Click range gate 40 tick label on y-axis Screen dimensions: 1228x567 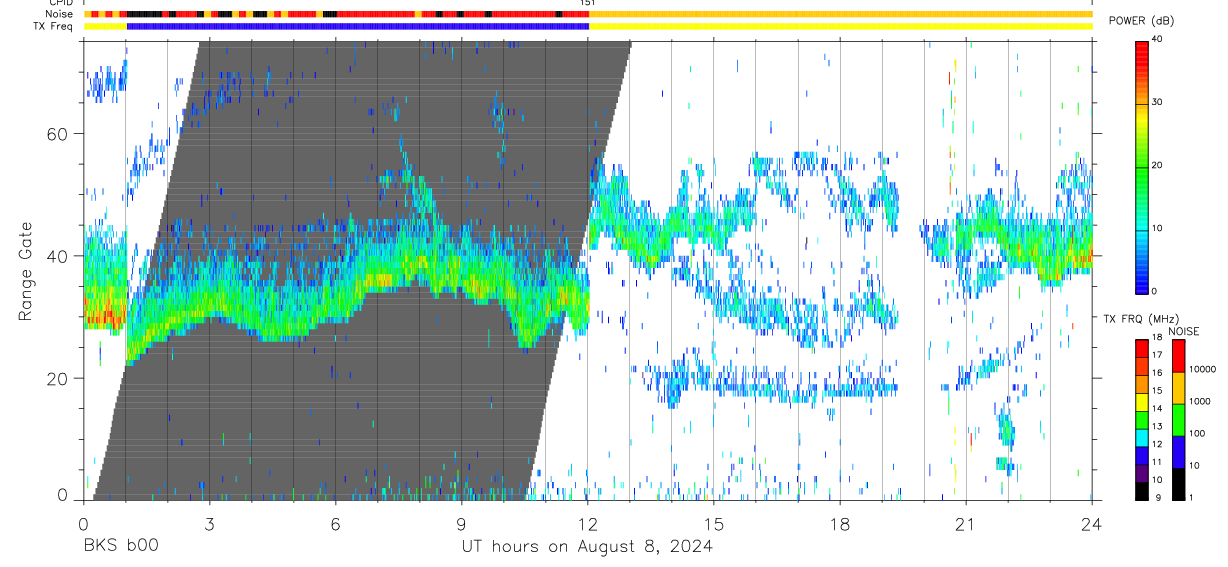click(59, 256)
